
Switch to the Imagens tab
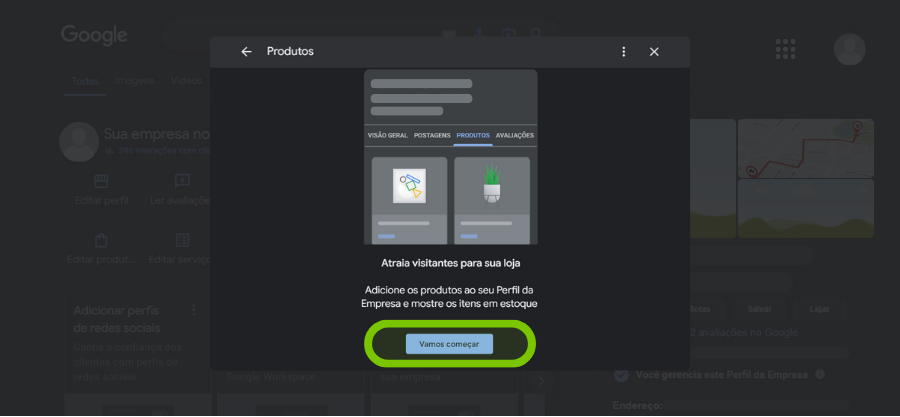[134, 81]
